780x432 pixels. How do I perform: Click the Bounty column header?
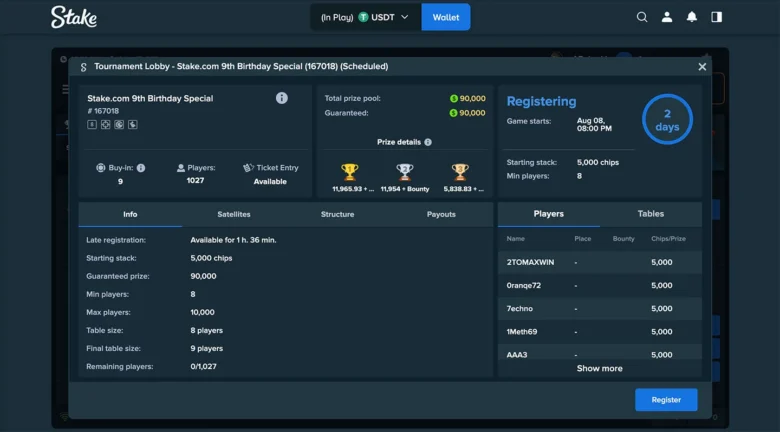click(x=623, y=239)
